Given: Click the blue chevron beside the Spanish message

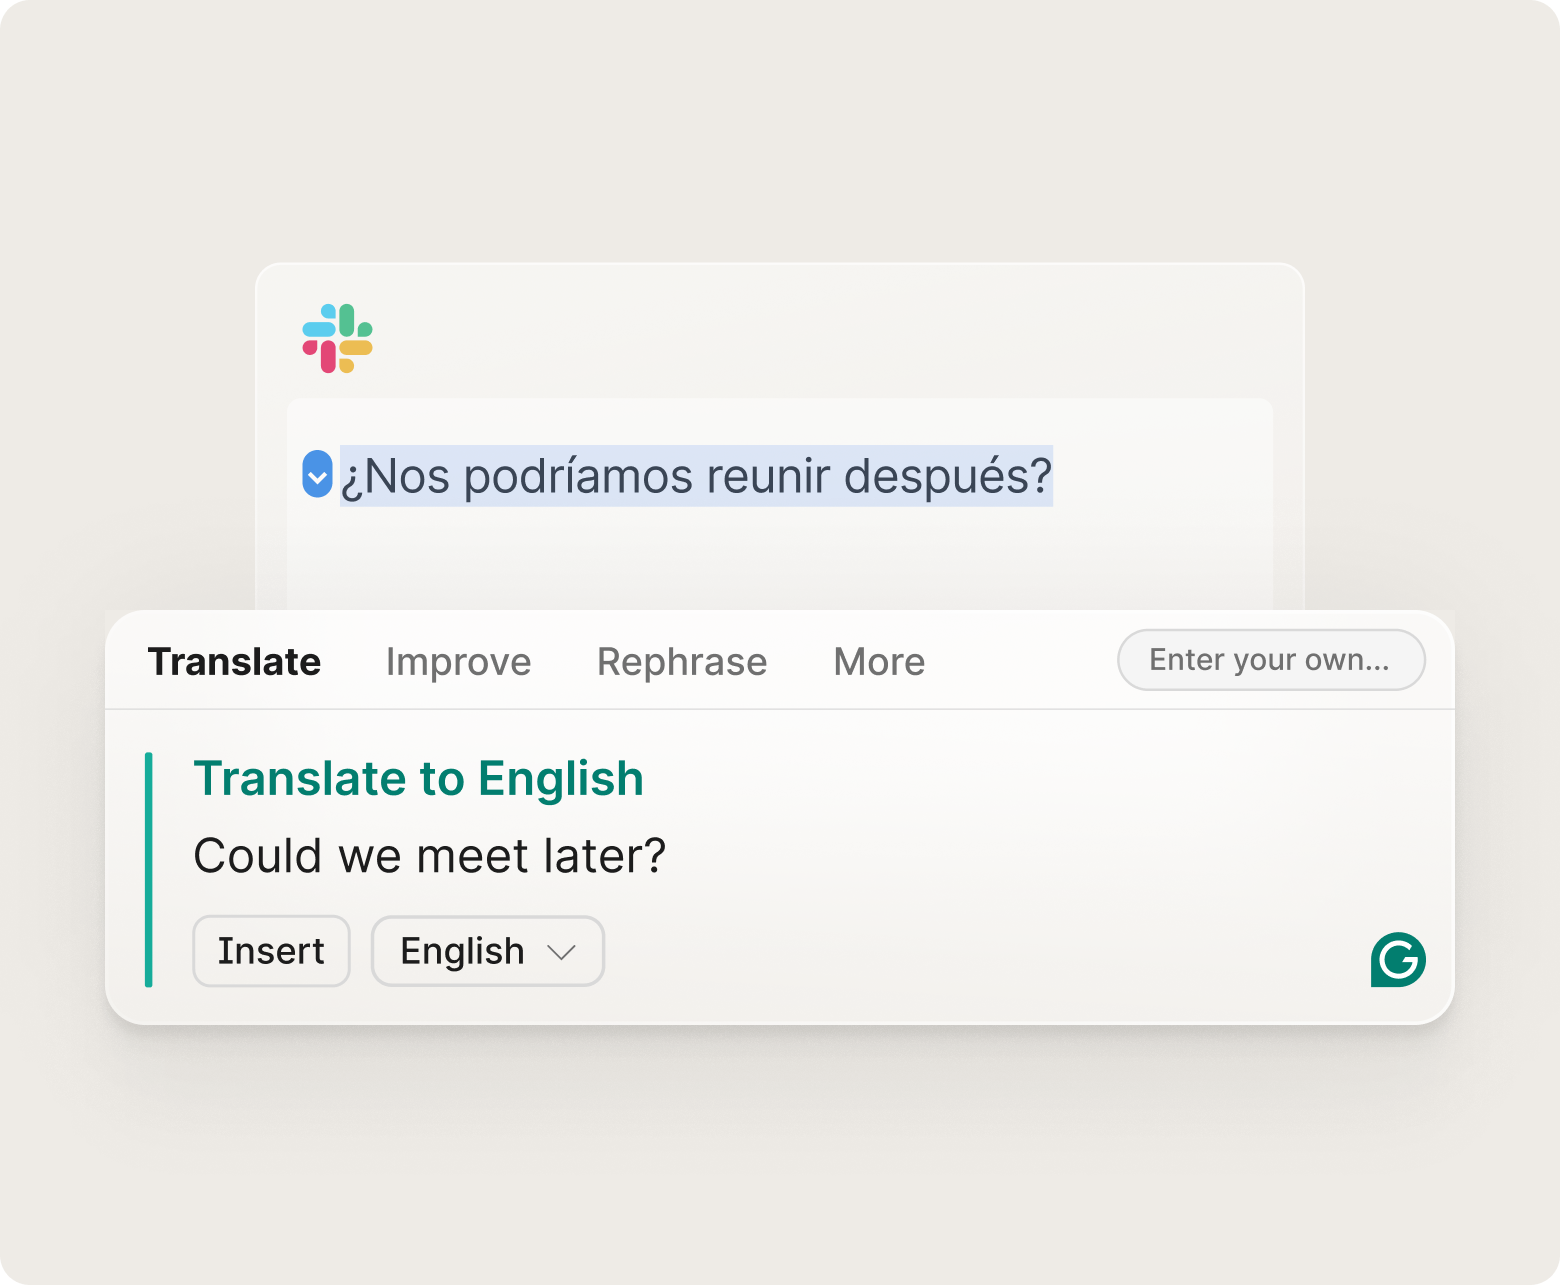Looking at the screenshot, I should tap(317, 475).
